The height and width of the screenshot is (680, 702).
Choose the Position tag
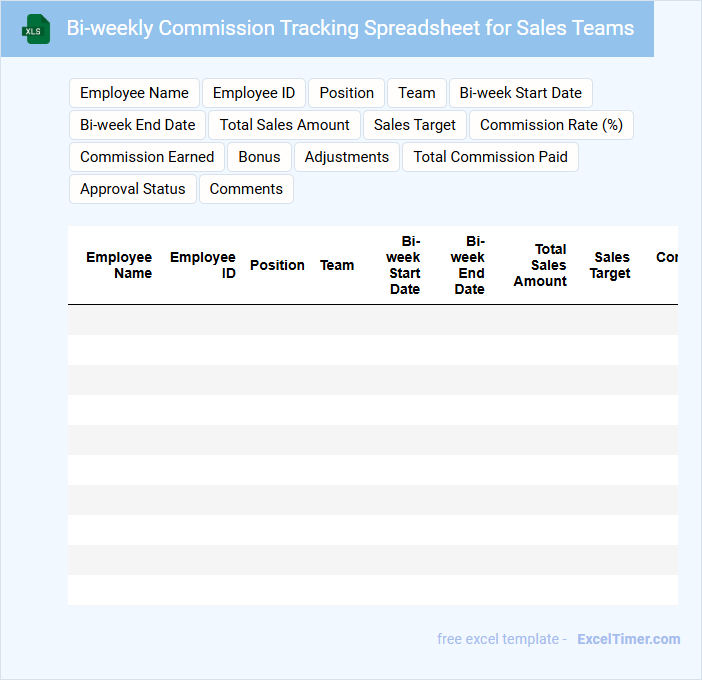[x=347, y=93]
